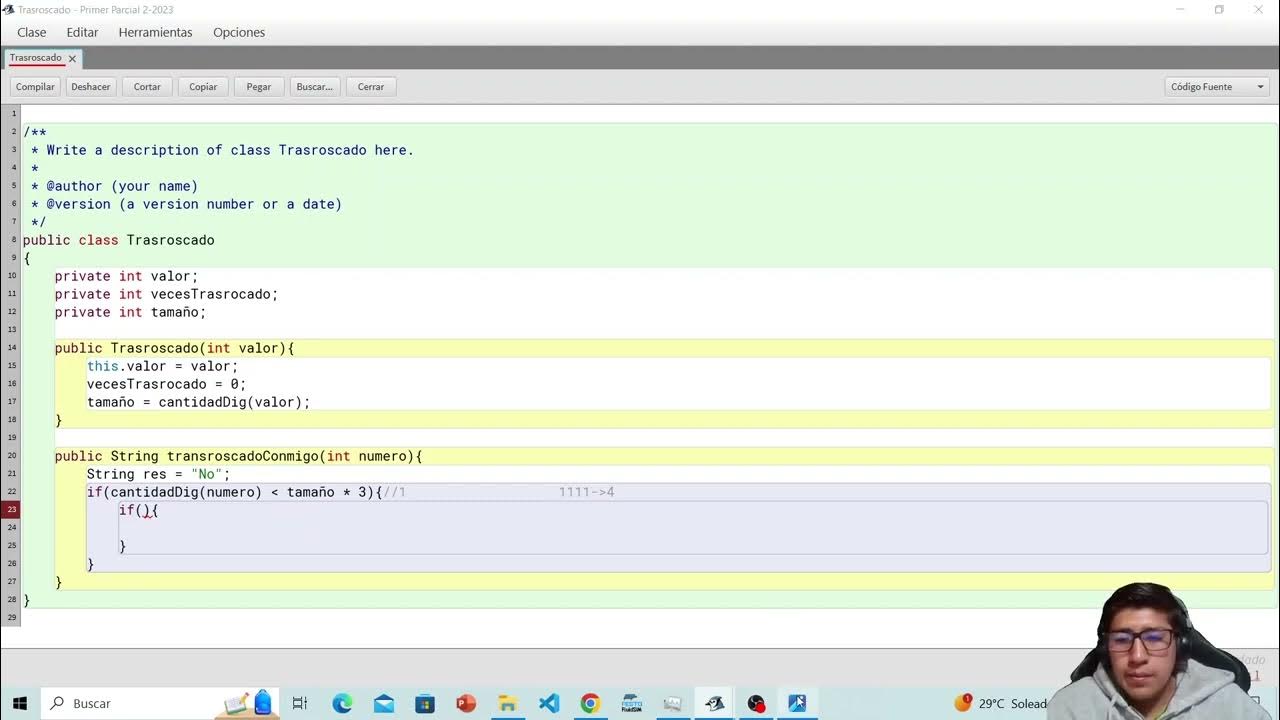Open FluidSIM from the taskbar

(x=631, y=703)
